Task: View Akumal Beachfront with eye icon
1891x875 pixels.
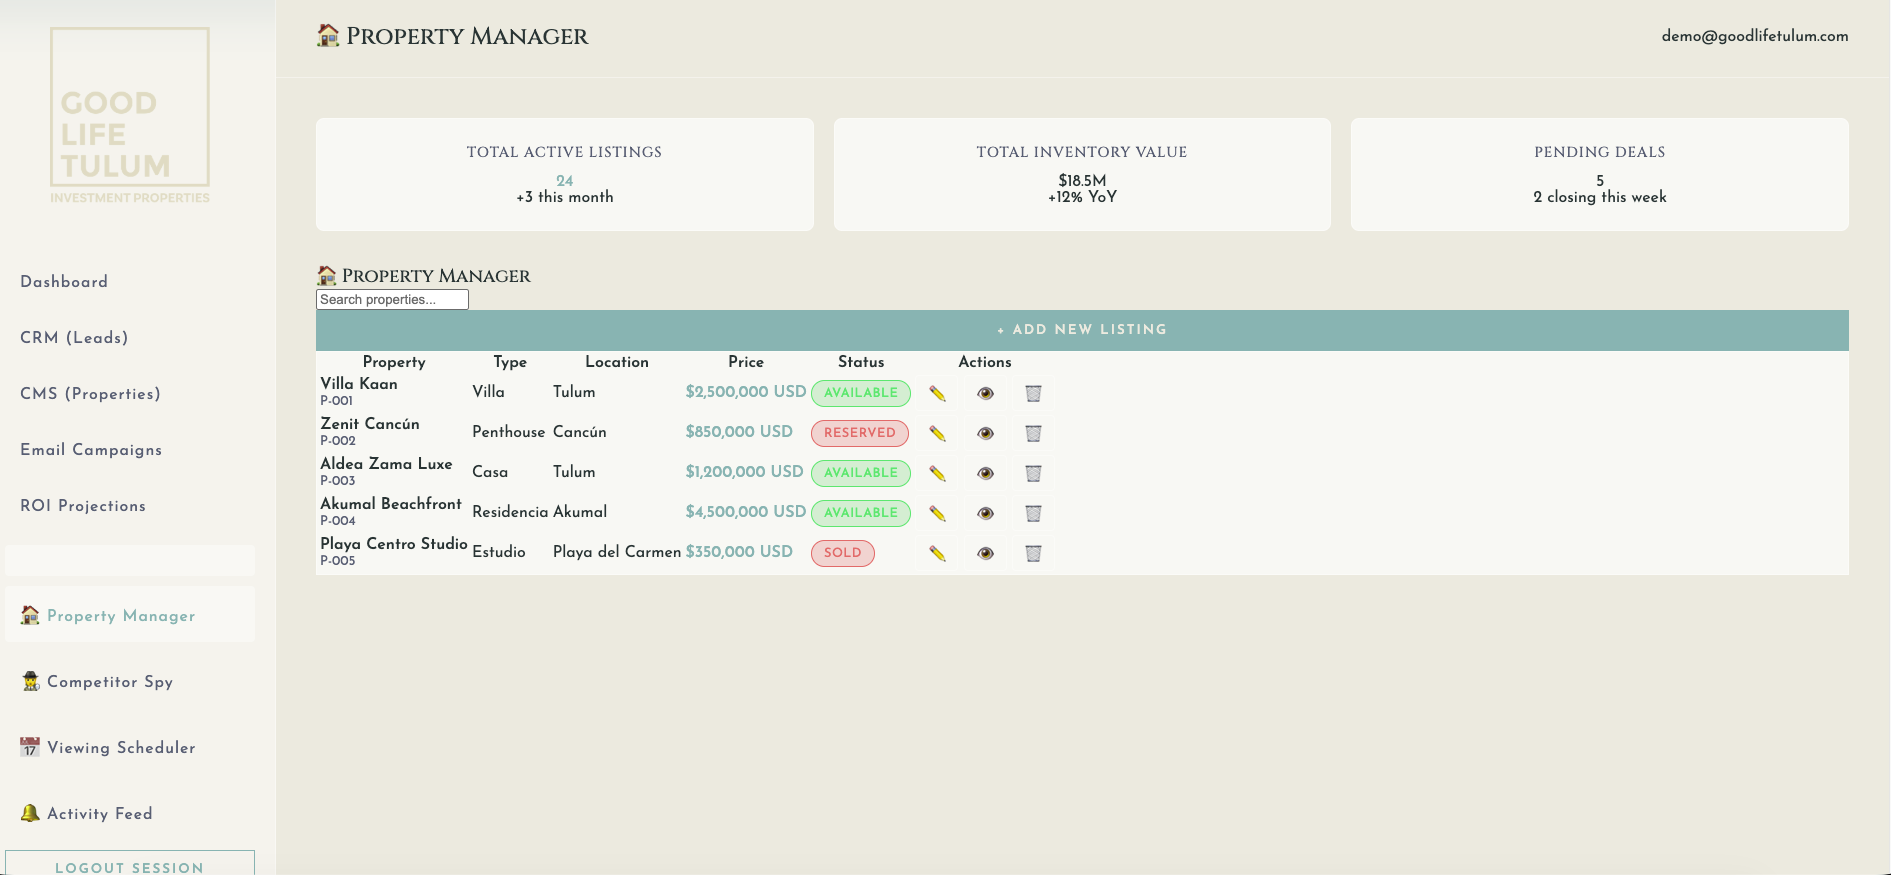Action: (x=985, y=513)
